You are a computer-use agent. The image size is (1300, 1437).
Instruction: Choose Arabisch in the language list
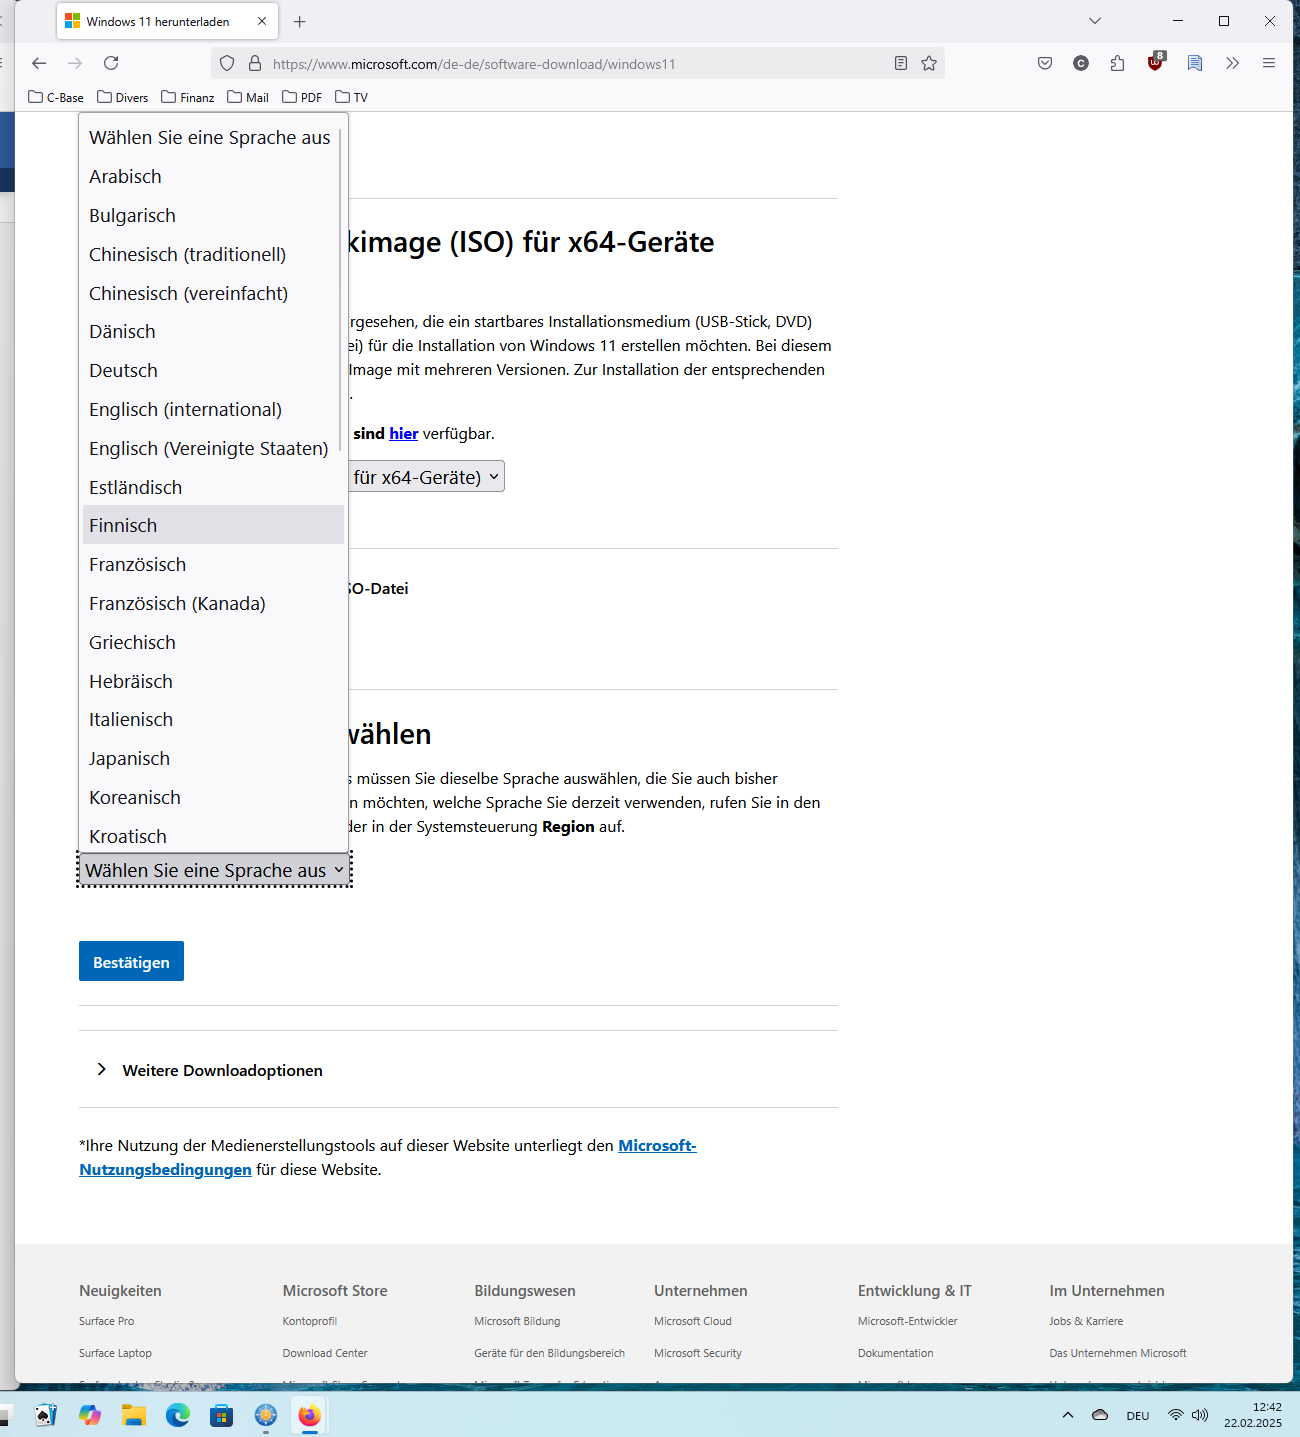tap(213, 176)
